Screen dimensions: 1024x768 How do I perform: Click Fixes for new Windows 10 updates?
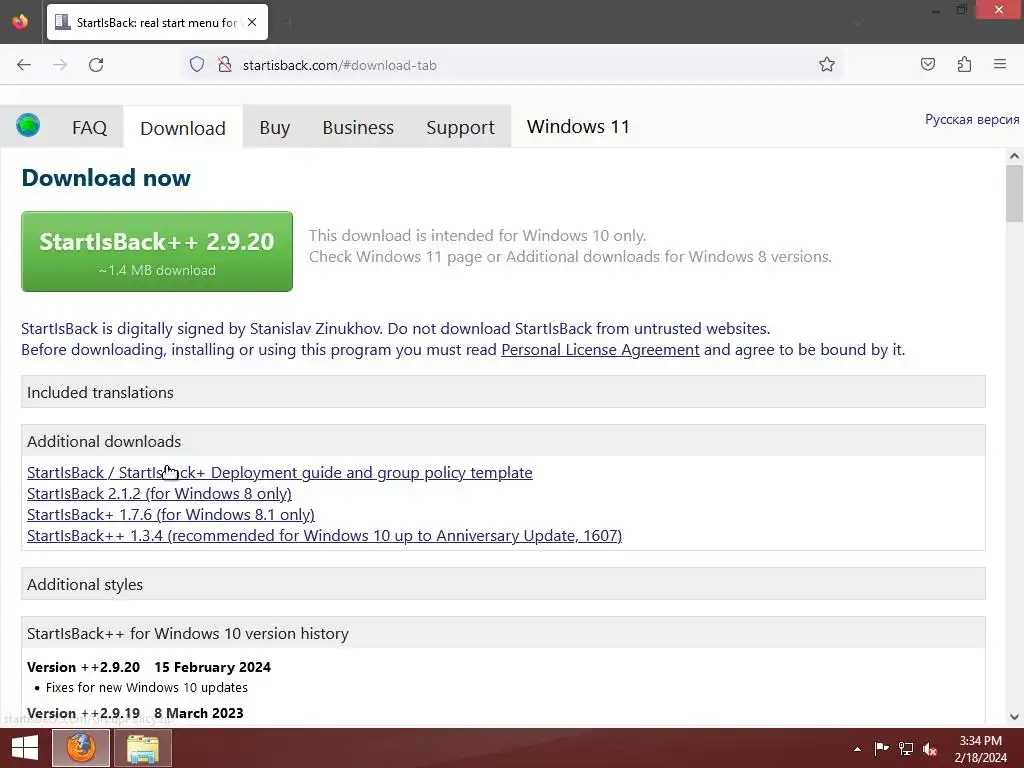[x=147, y=688]
